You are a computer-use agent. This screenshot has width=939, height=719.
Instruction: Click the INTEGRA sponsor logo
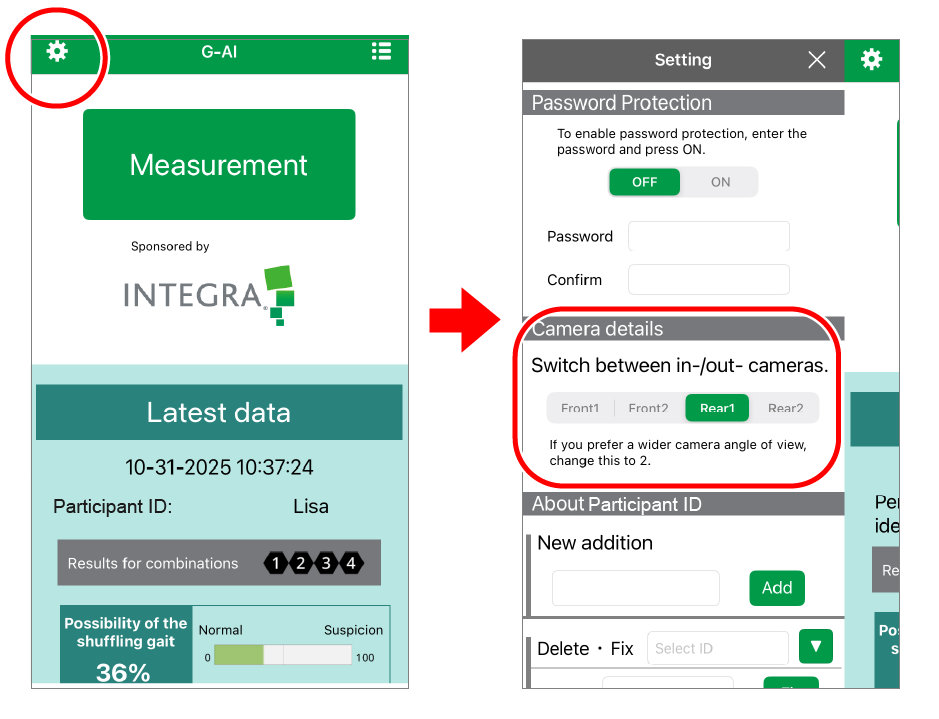(209, 294)
